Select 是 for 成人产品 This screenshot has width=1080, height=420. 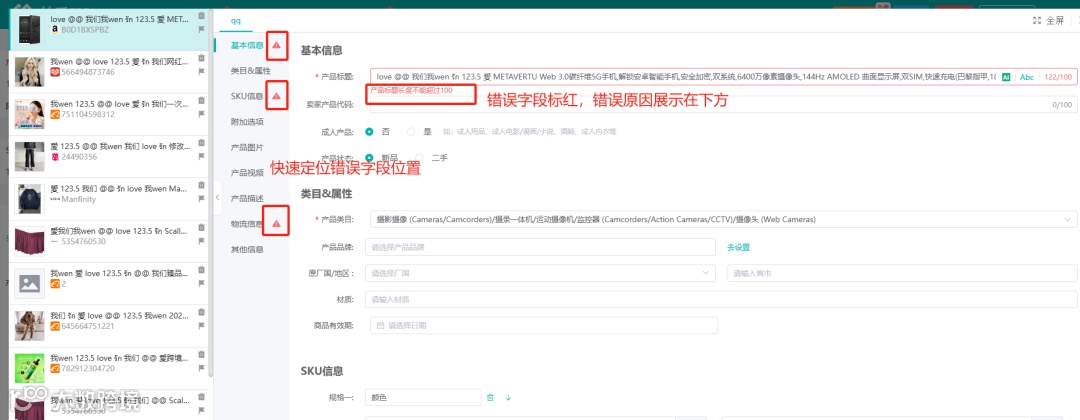(411, 131)
